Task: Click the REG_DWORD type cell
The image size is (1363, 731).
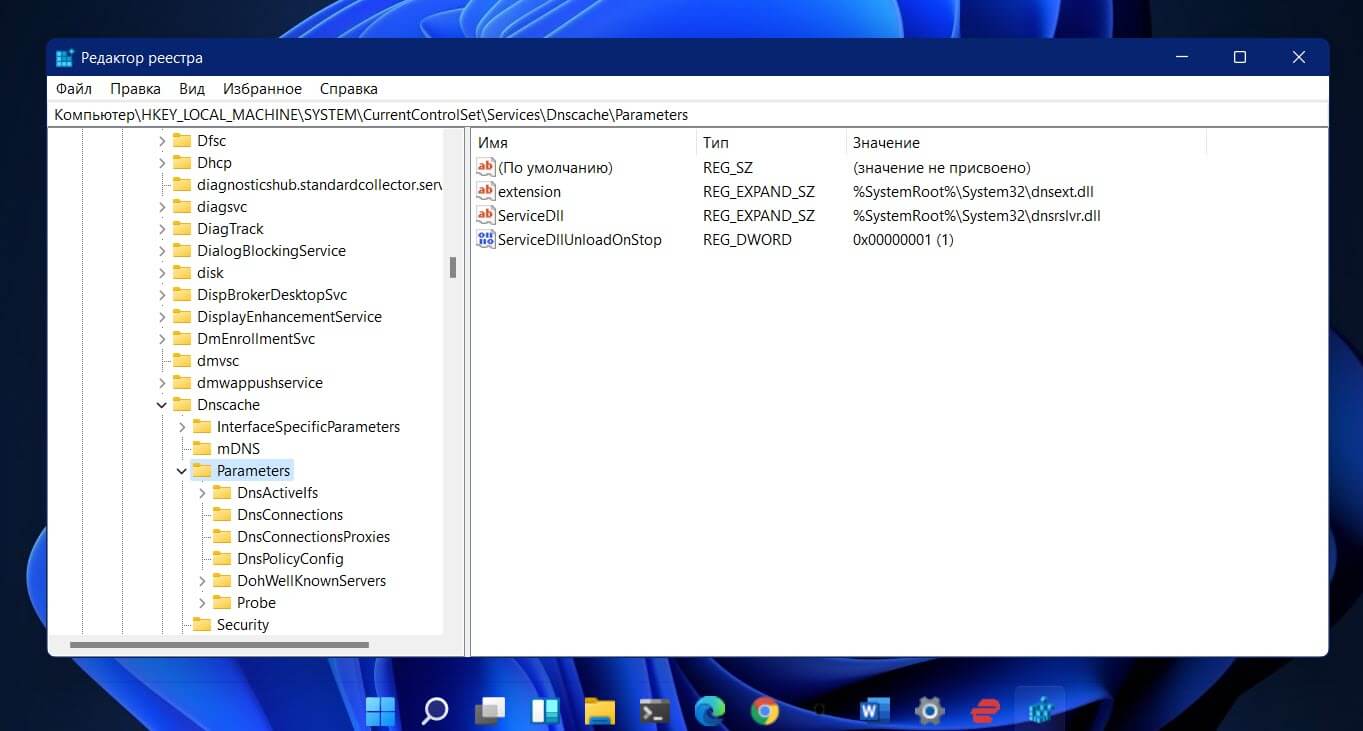Action: (x=747, y=239)
